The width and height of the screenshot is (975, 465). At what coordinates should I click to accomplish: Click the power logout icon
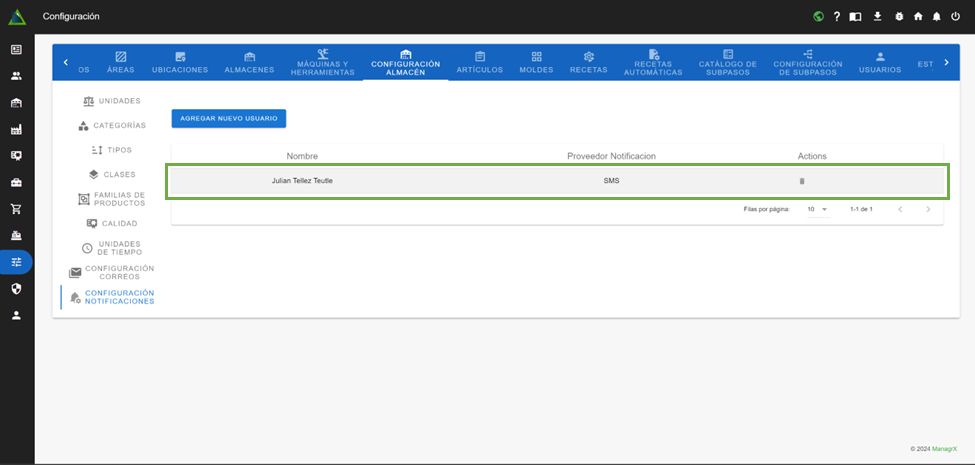[x=955, y=16]
